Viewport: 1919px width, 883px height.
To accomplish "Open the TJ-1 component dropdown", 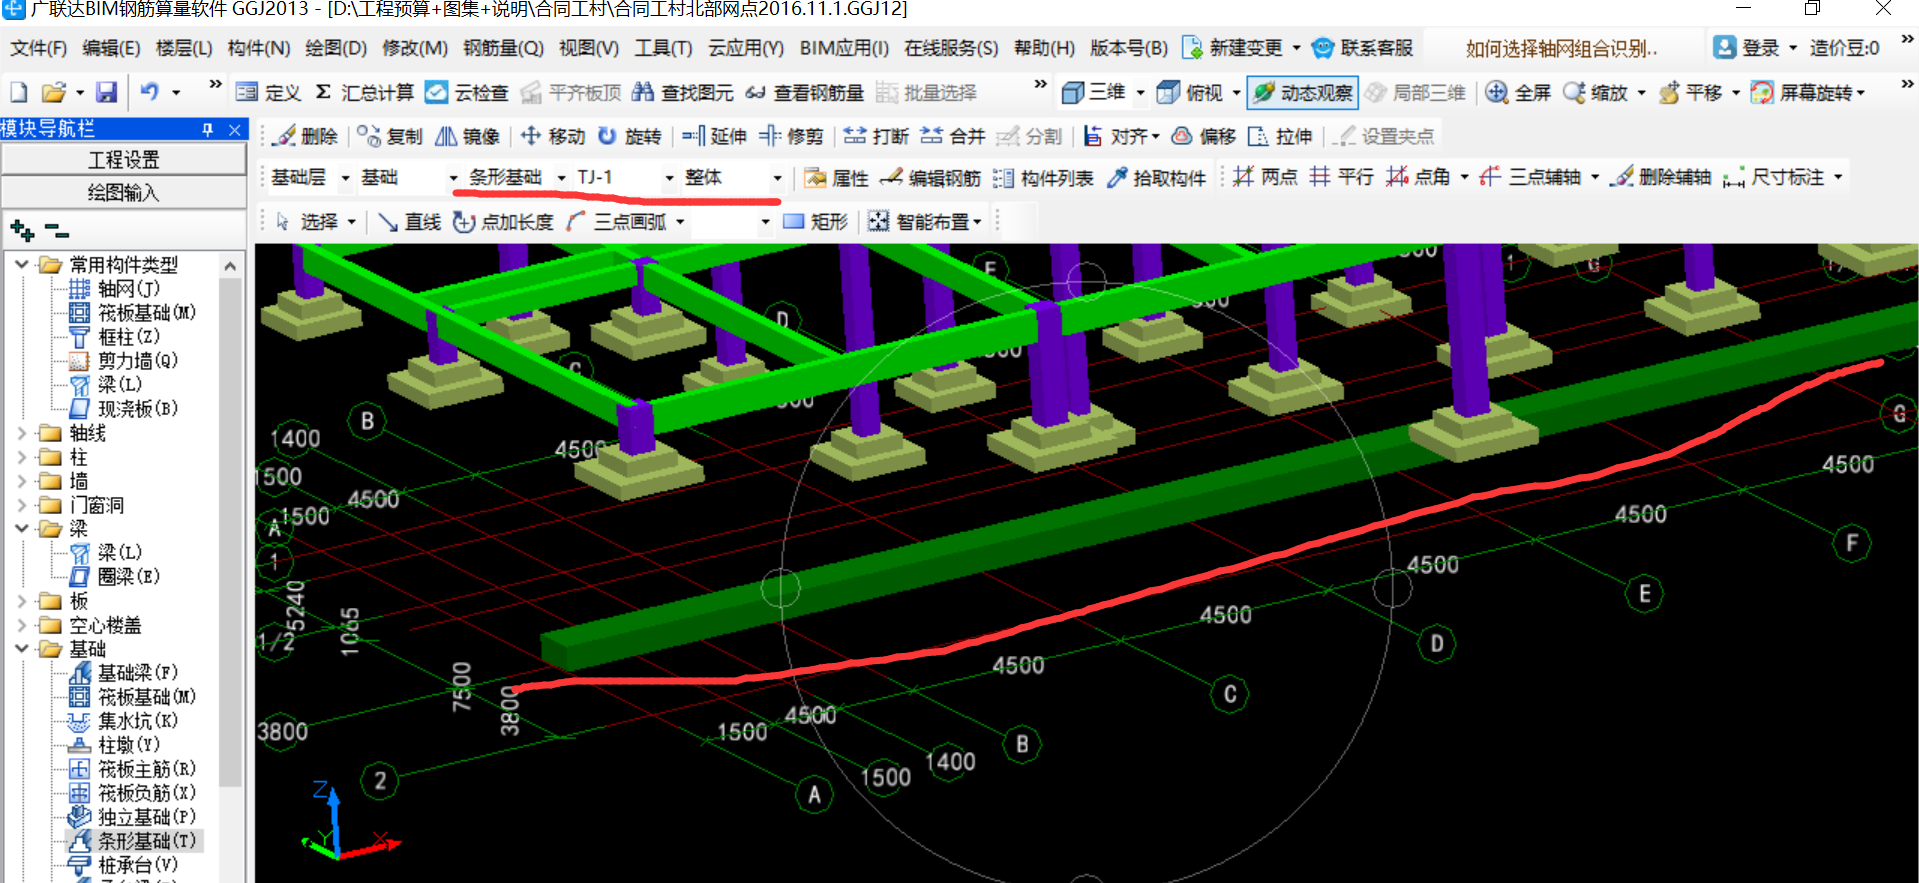I will pos(669,178).
